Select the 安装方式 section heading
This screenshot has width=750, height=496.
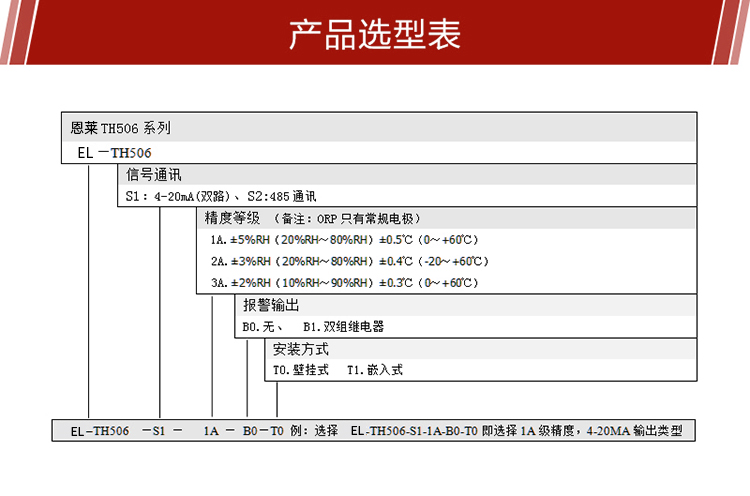pyautogui.click(x=300, y=349)
